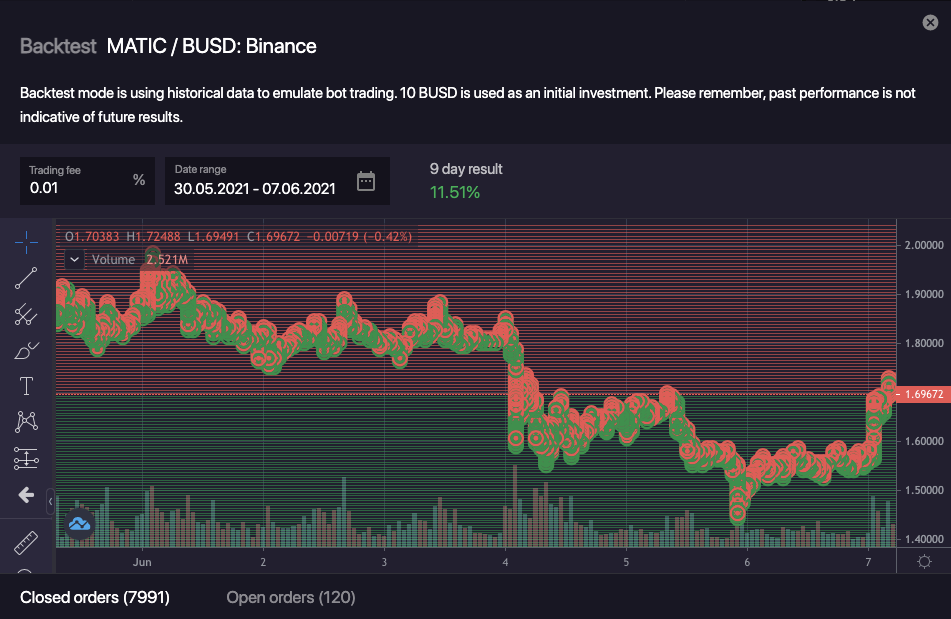Screen dimensions: 951x619
Task: Switch to Closed orders (7991) tab
Action: [x=95, y=597]
